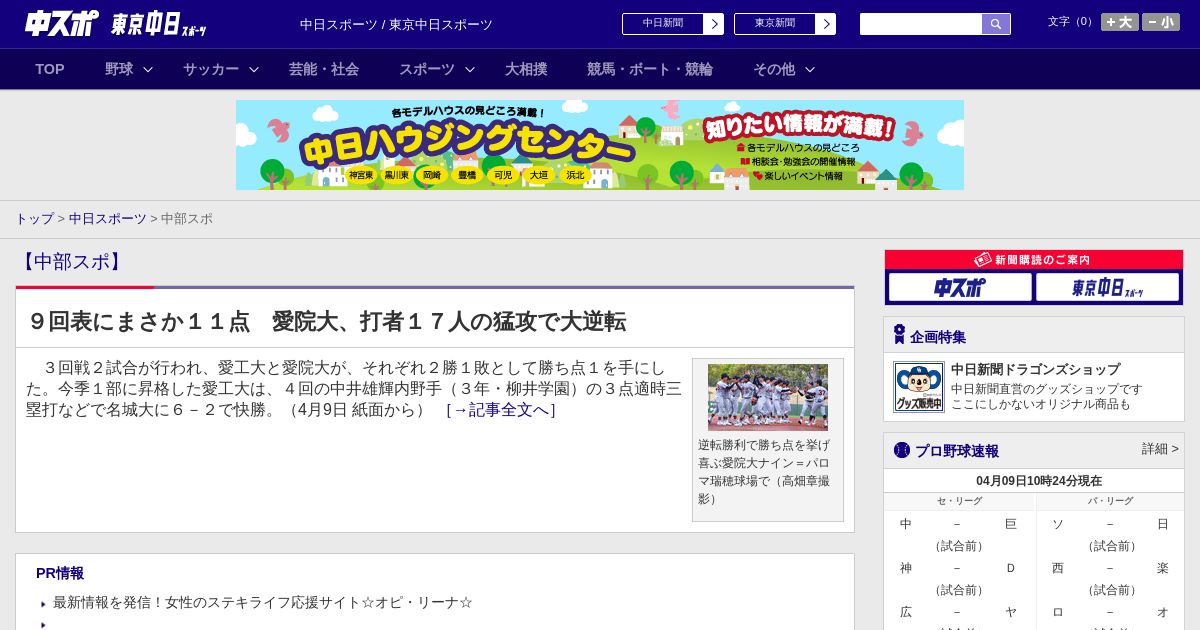
Task: Open the 中日新聞 link button
Action: tap(663, 24)
